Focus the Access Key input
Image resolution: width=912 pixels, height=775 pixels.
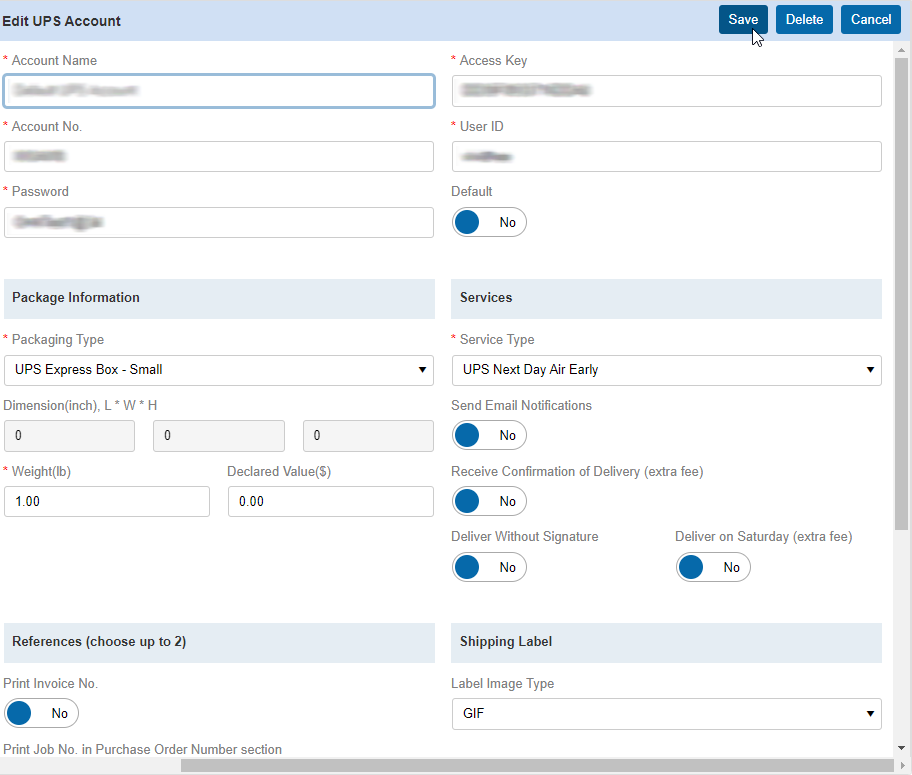click(666, 91)
